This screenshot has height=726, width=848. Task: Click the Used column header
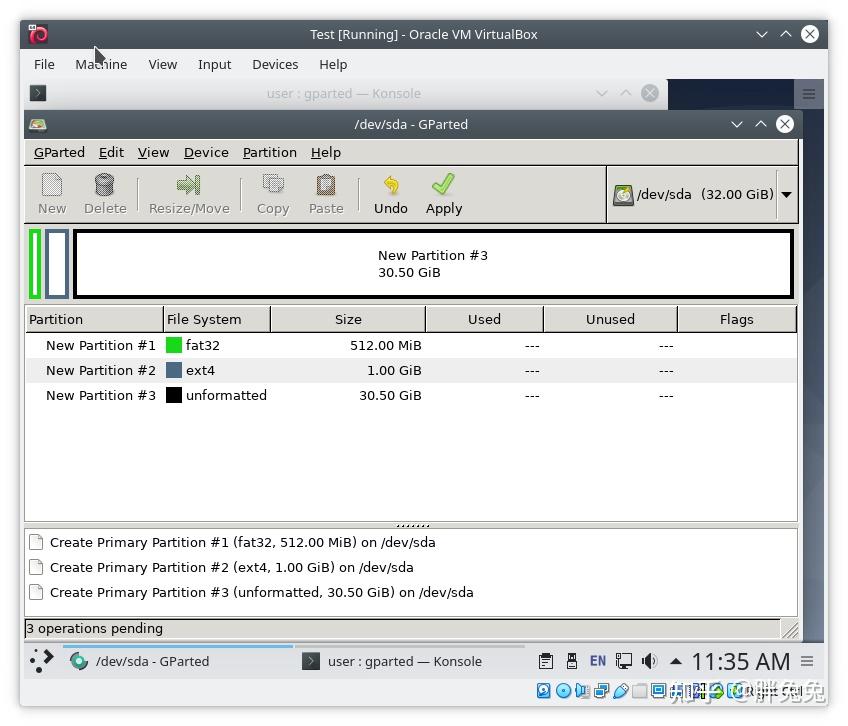pyautogui.click(x=484, y=319)
